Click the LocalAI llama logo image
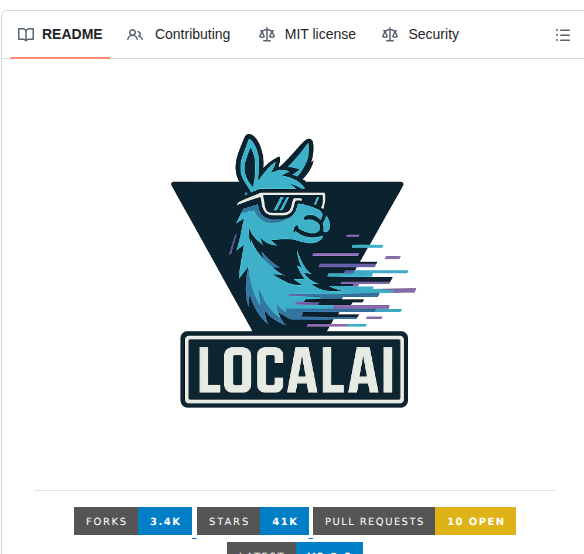584x554 pixels. 294,271
